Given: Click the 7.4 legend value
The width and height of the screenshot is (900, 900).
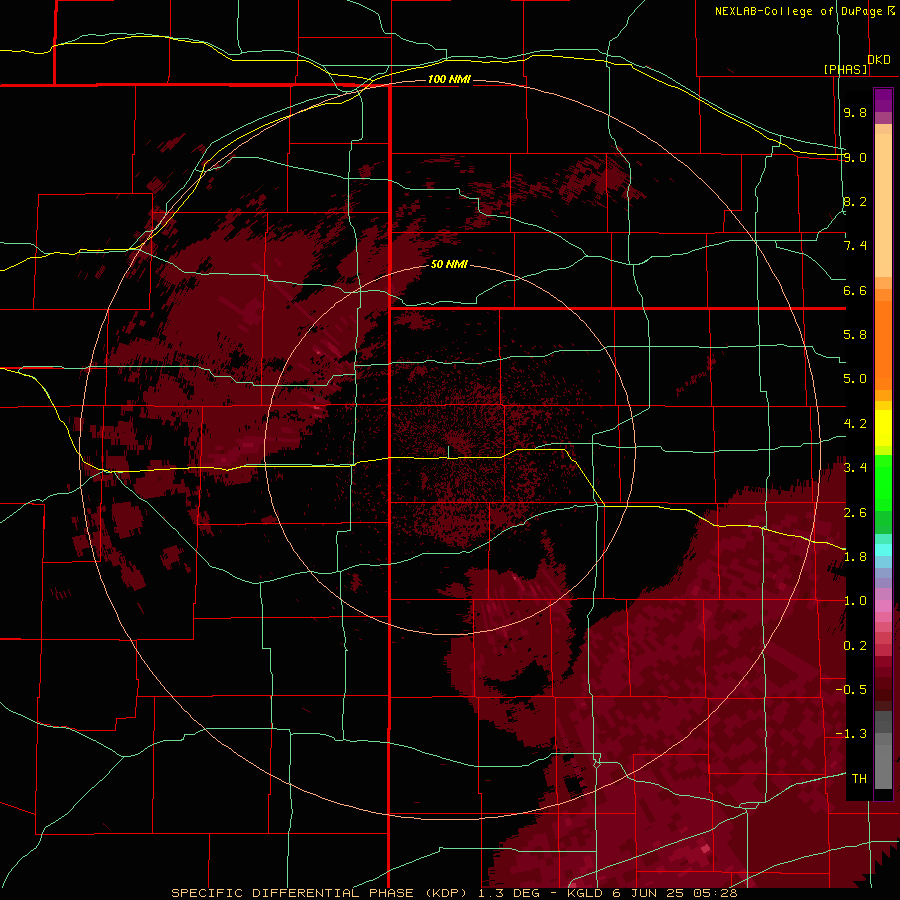Looking at the screenshot, I should point(855,246).
